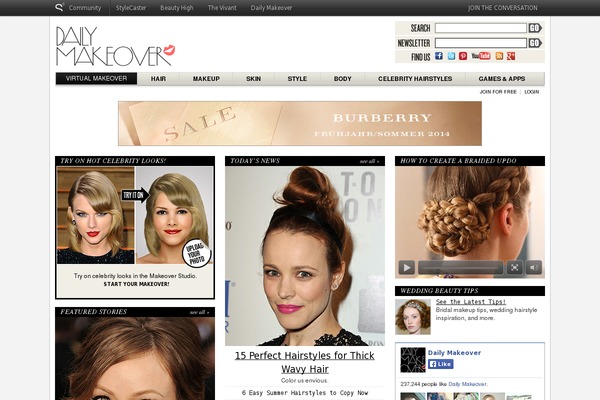The width and height of the screenshot is (600, 400).
Task: Click the Wedding Beauty Tips bride thumbnail
Action: click(413, 317)
